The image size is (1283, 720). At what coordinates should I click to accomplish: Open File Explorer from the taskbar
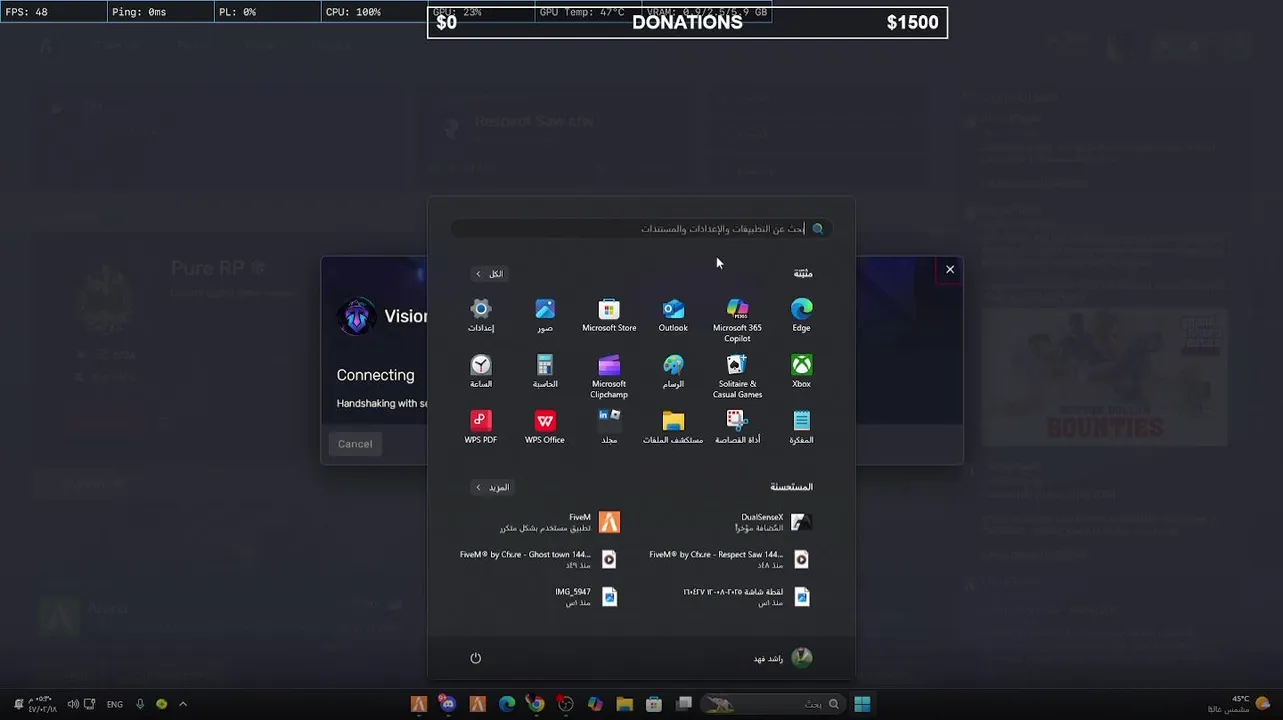coord(624,704)
